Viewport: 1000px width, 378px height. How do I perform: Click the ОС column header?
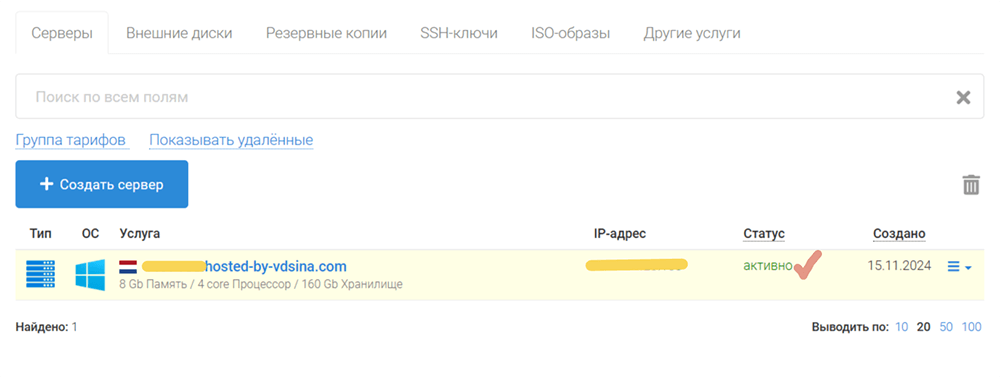[91, 234]
